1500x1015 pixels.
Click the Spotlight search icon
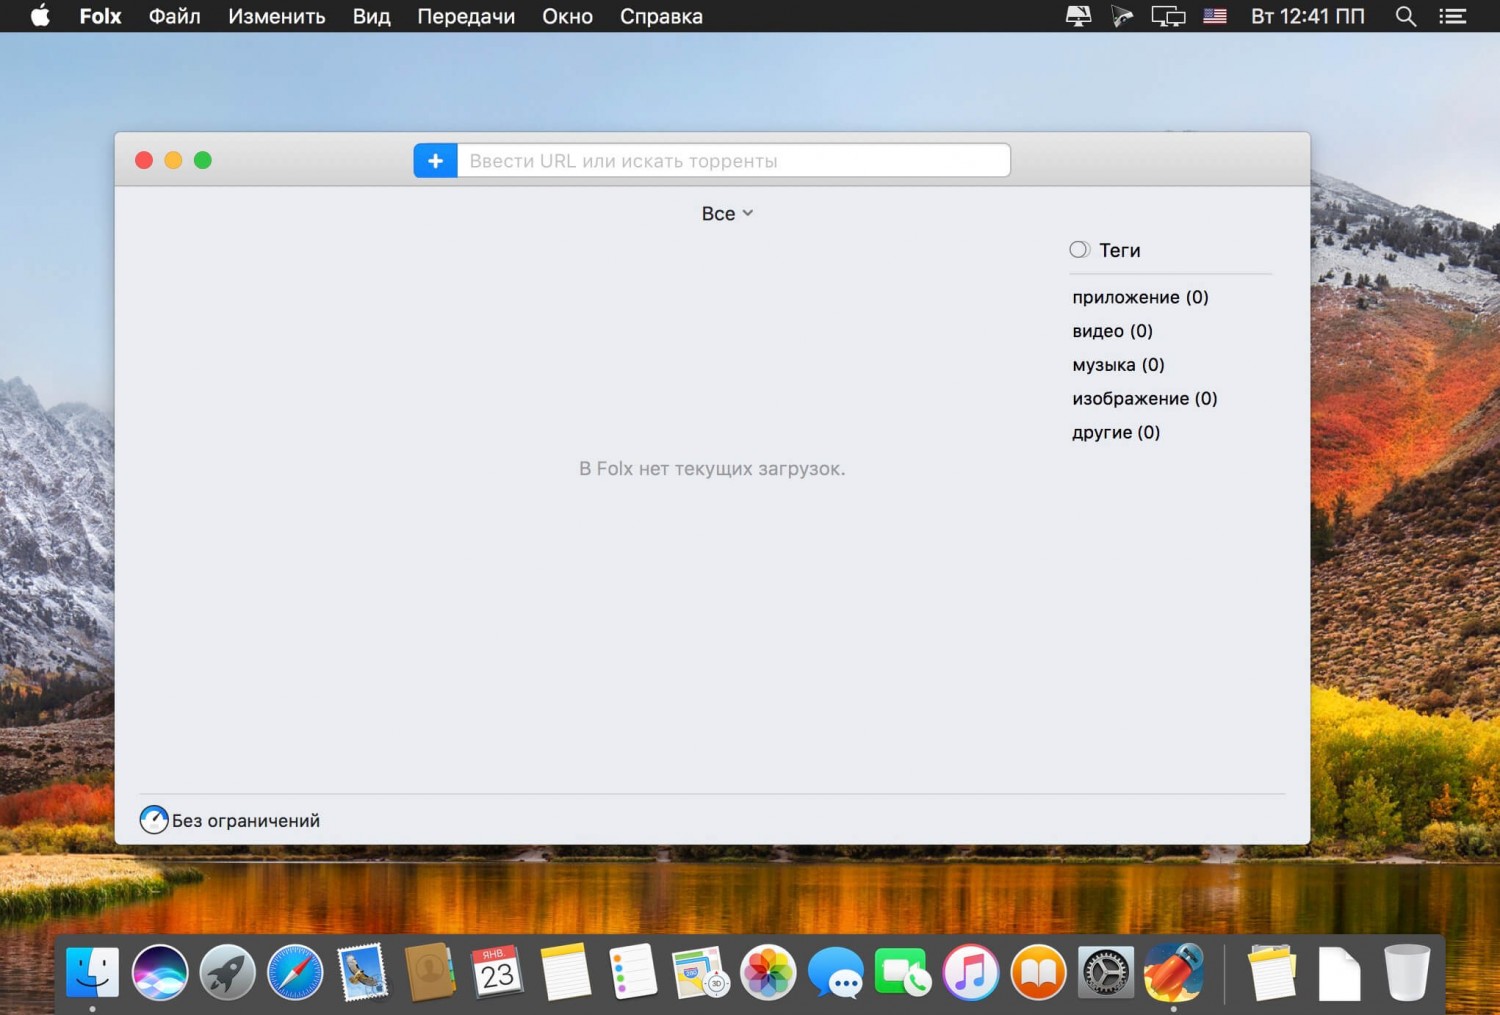pos(1406,16)
